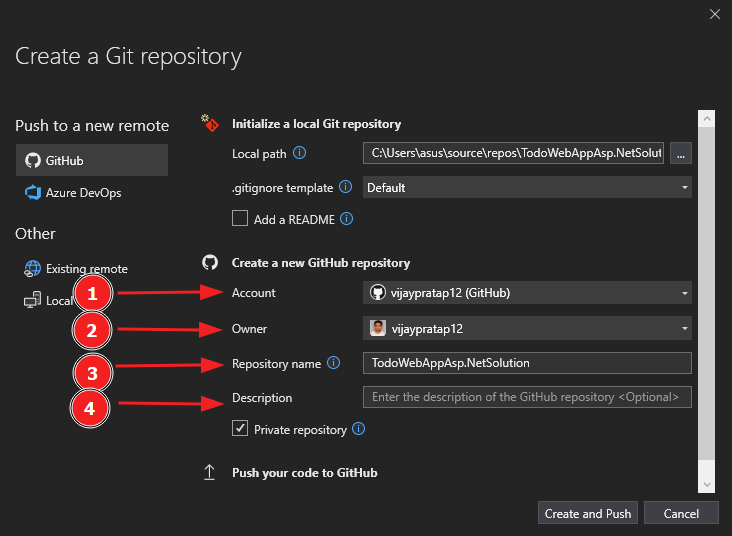The width and height of the screenshot is (732, 536).
Task: Click the .gitignore template info icon
Action: tap(345, 187)
